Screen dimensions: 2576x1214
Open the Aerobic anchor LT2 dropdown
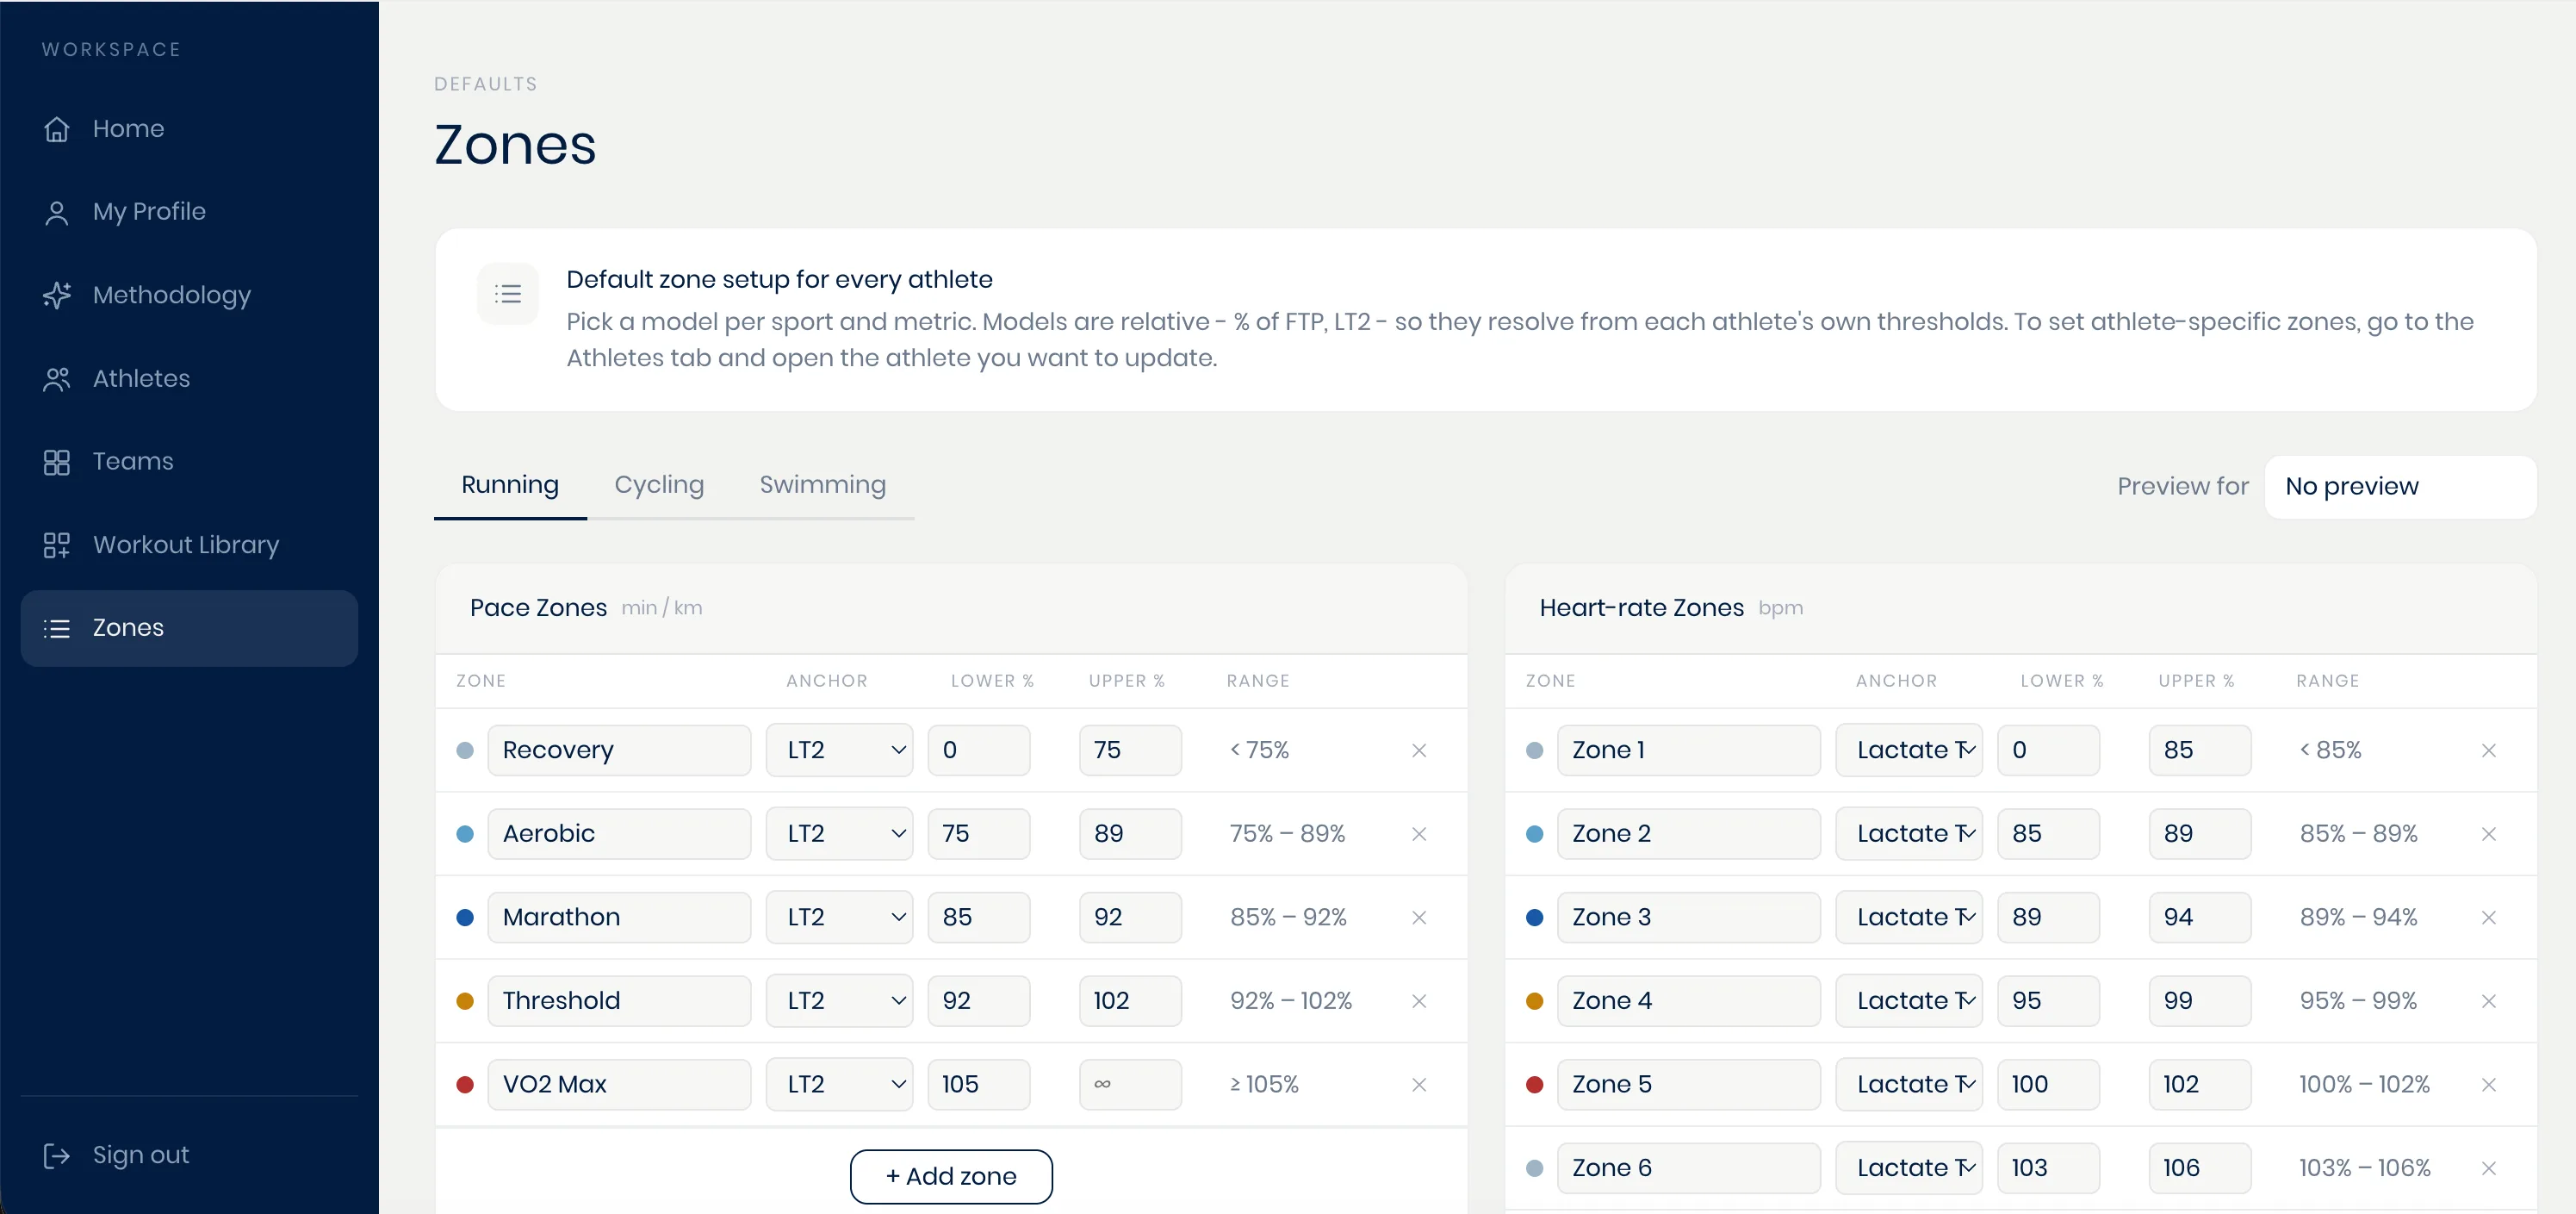pos(840,834)
